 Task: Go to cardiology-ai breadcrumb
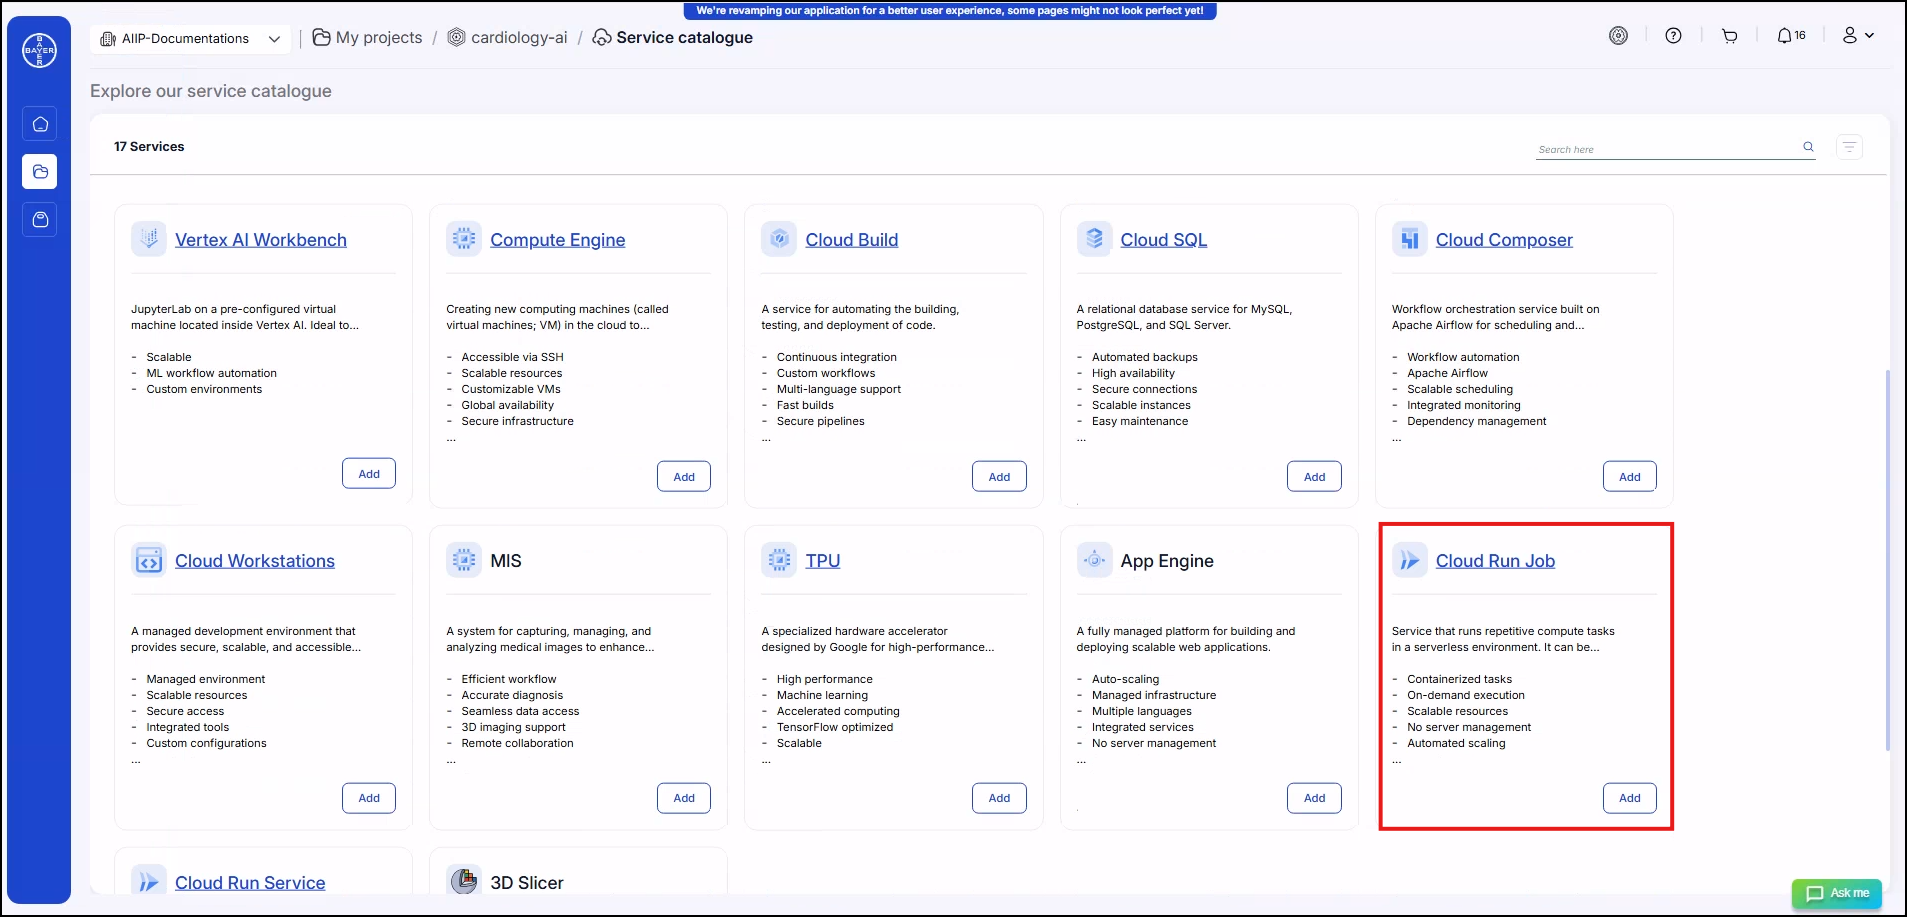507,38
